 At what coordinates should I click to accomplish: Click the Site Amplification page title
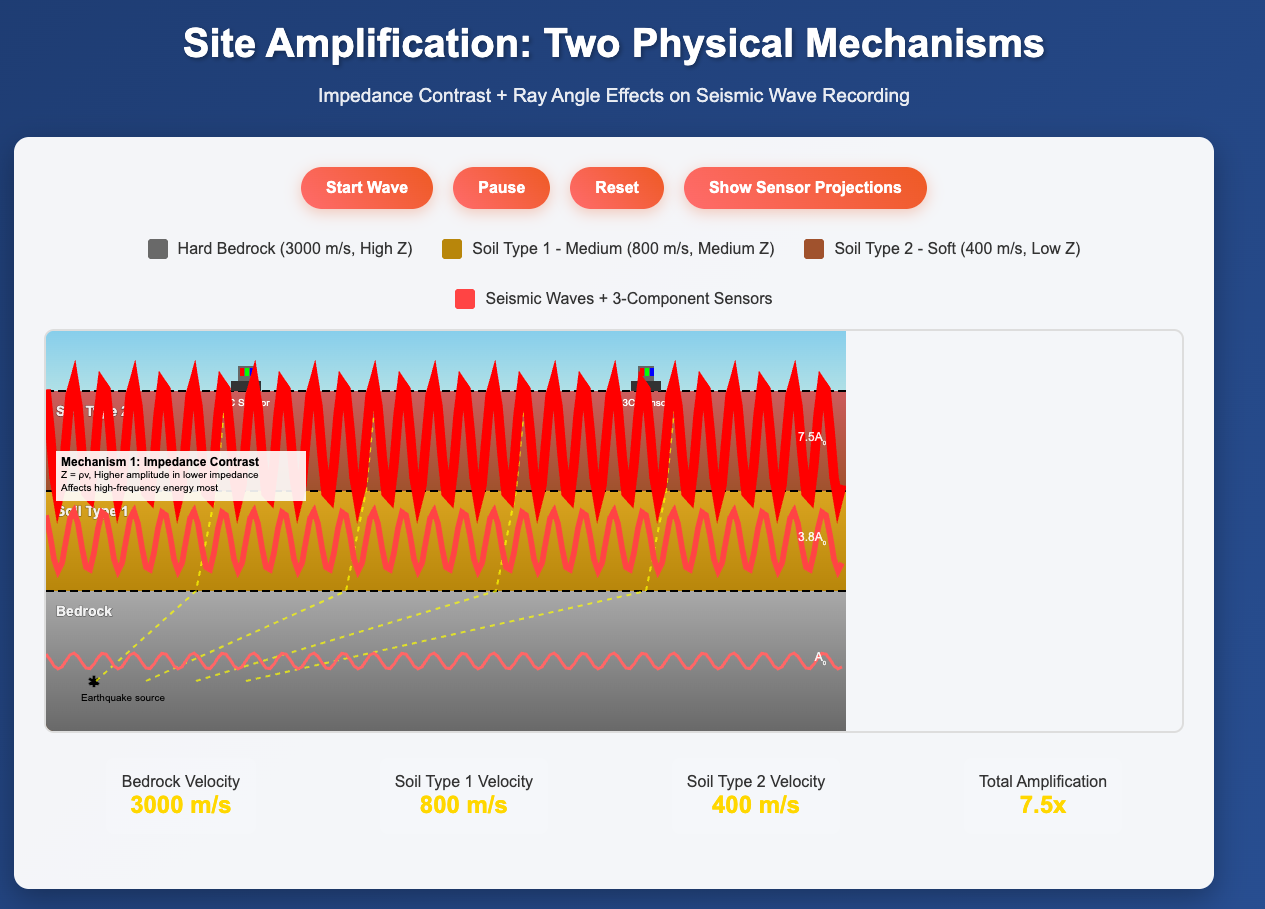click(613, 46)
